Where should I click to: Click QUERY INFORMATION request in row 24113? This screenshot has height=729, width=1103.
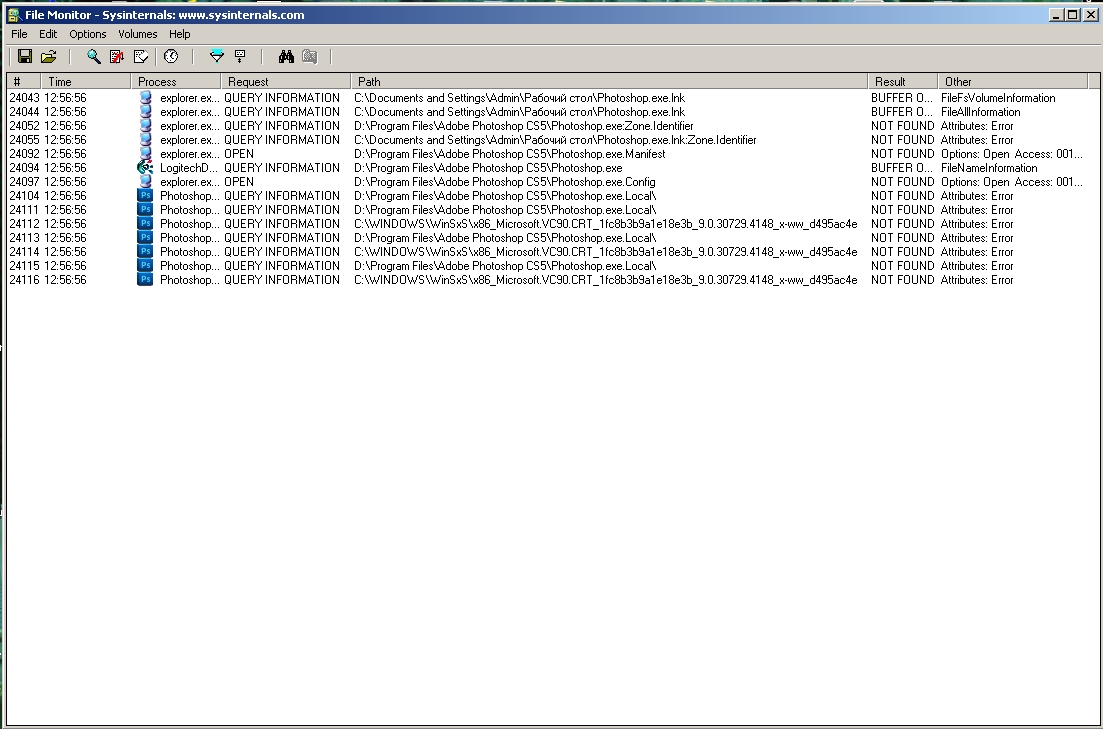281,238
